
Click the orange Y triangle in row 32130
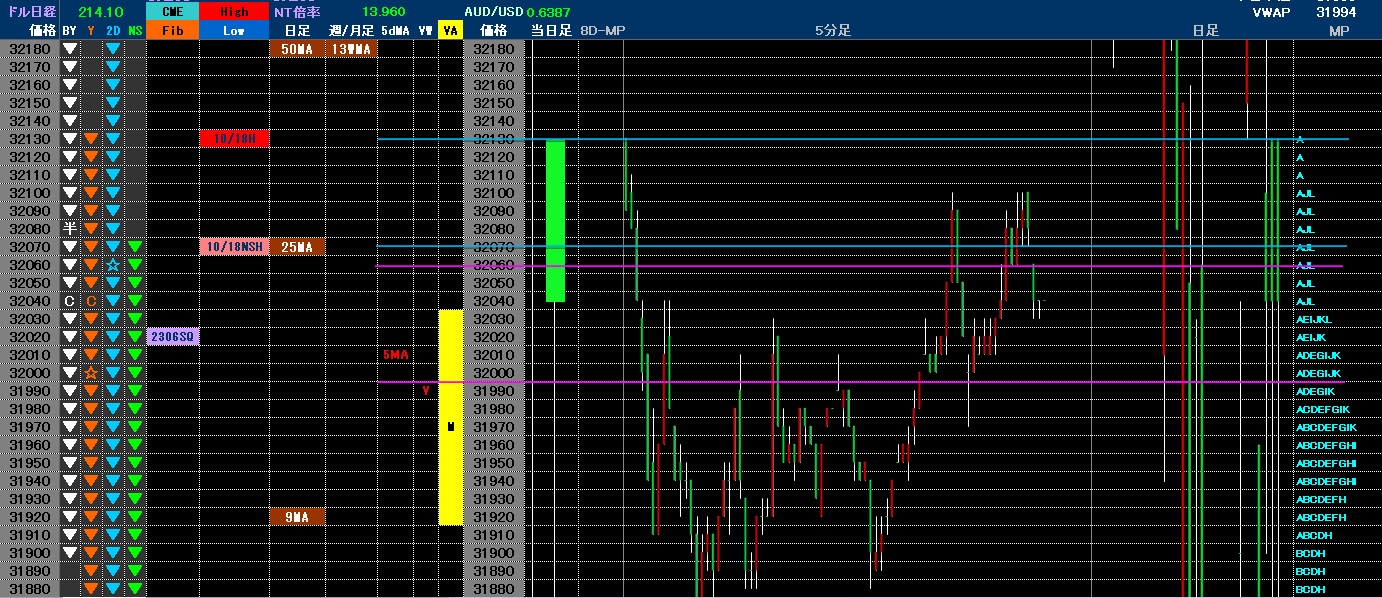coord(91,139)
